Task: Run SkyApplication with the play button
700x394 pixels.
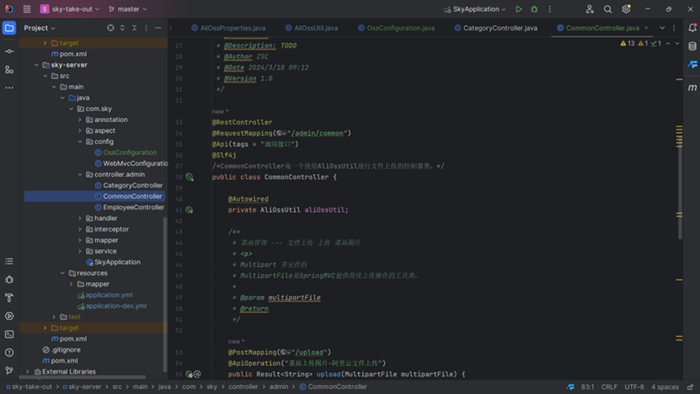Action: click(518, 9)
